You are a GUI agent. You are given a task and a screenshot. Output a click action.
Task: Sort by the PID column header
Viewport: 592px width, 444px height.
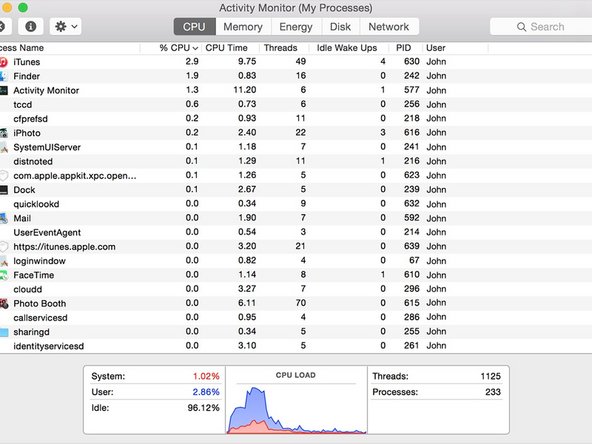[x=403, y=48]
